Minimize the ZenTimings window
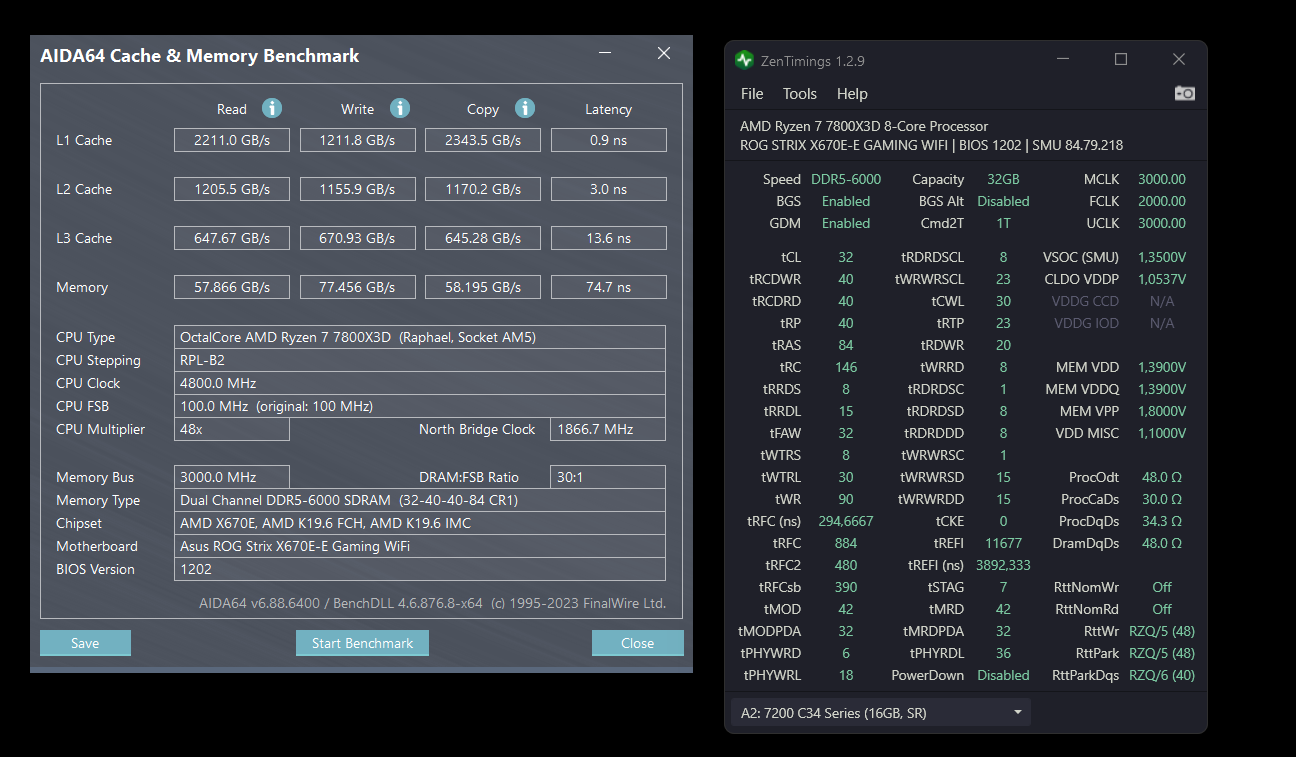This screenshot has height=757, width=1296. [1062, 60]
